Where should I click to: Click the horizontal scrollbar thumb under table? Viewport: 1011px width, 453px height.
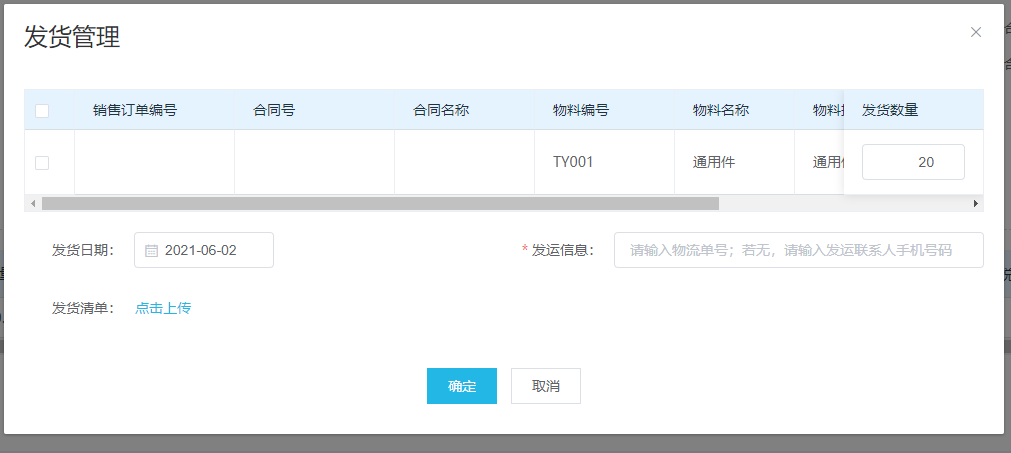click(x=380, y=204)
